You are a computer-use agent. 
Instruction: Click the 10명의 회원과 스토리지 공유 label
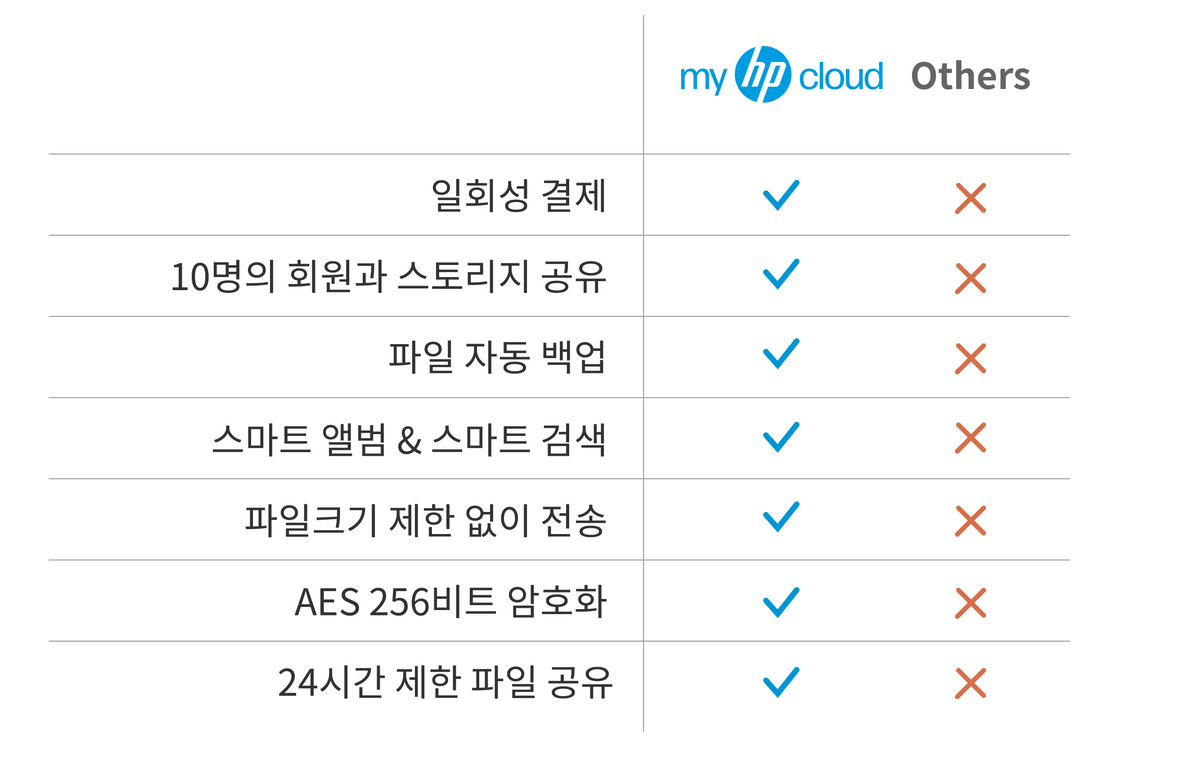point(389,277)
